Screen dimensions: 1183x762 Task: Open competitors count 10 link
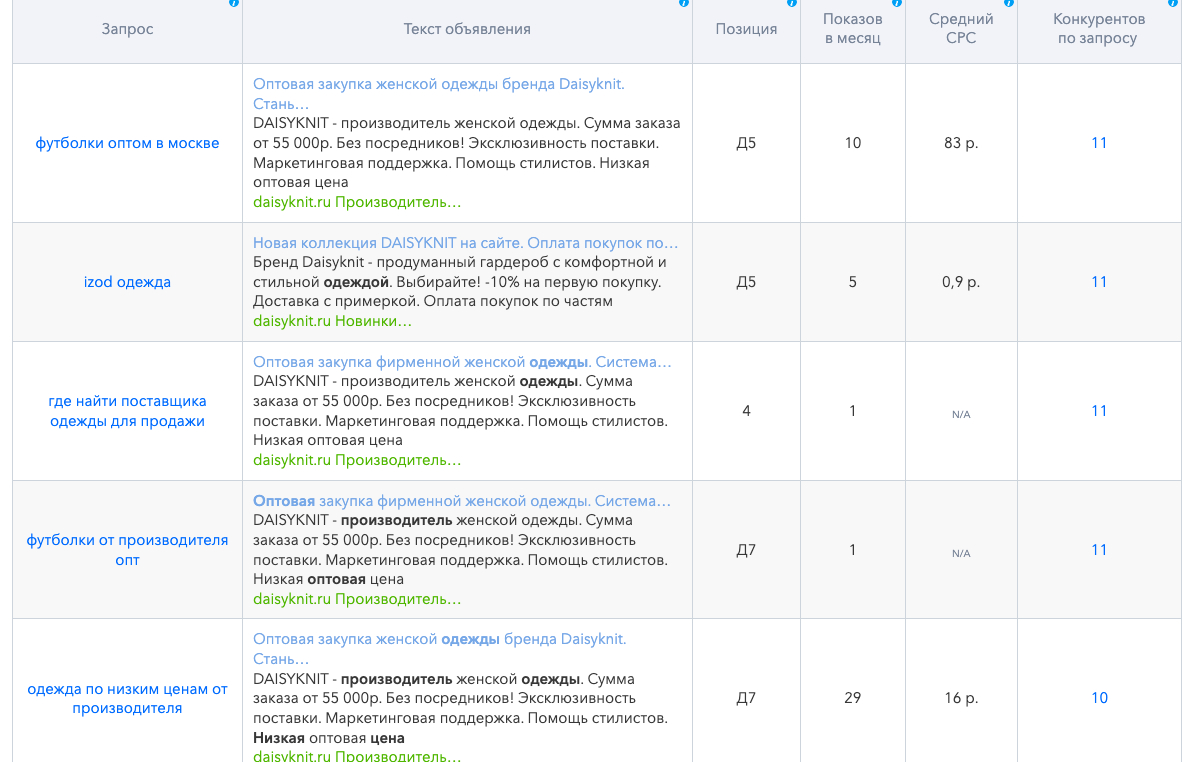[1099, 698]
